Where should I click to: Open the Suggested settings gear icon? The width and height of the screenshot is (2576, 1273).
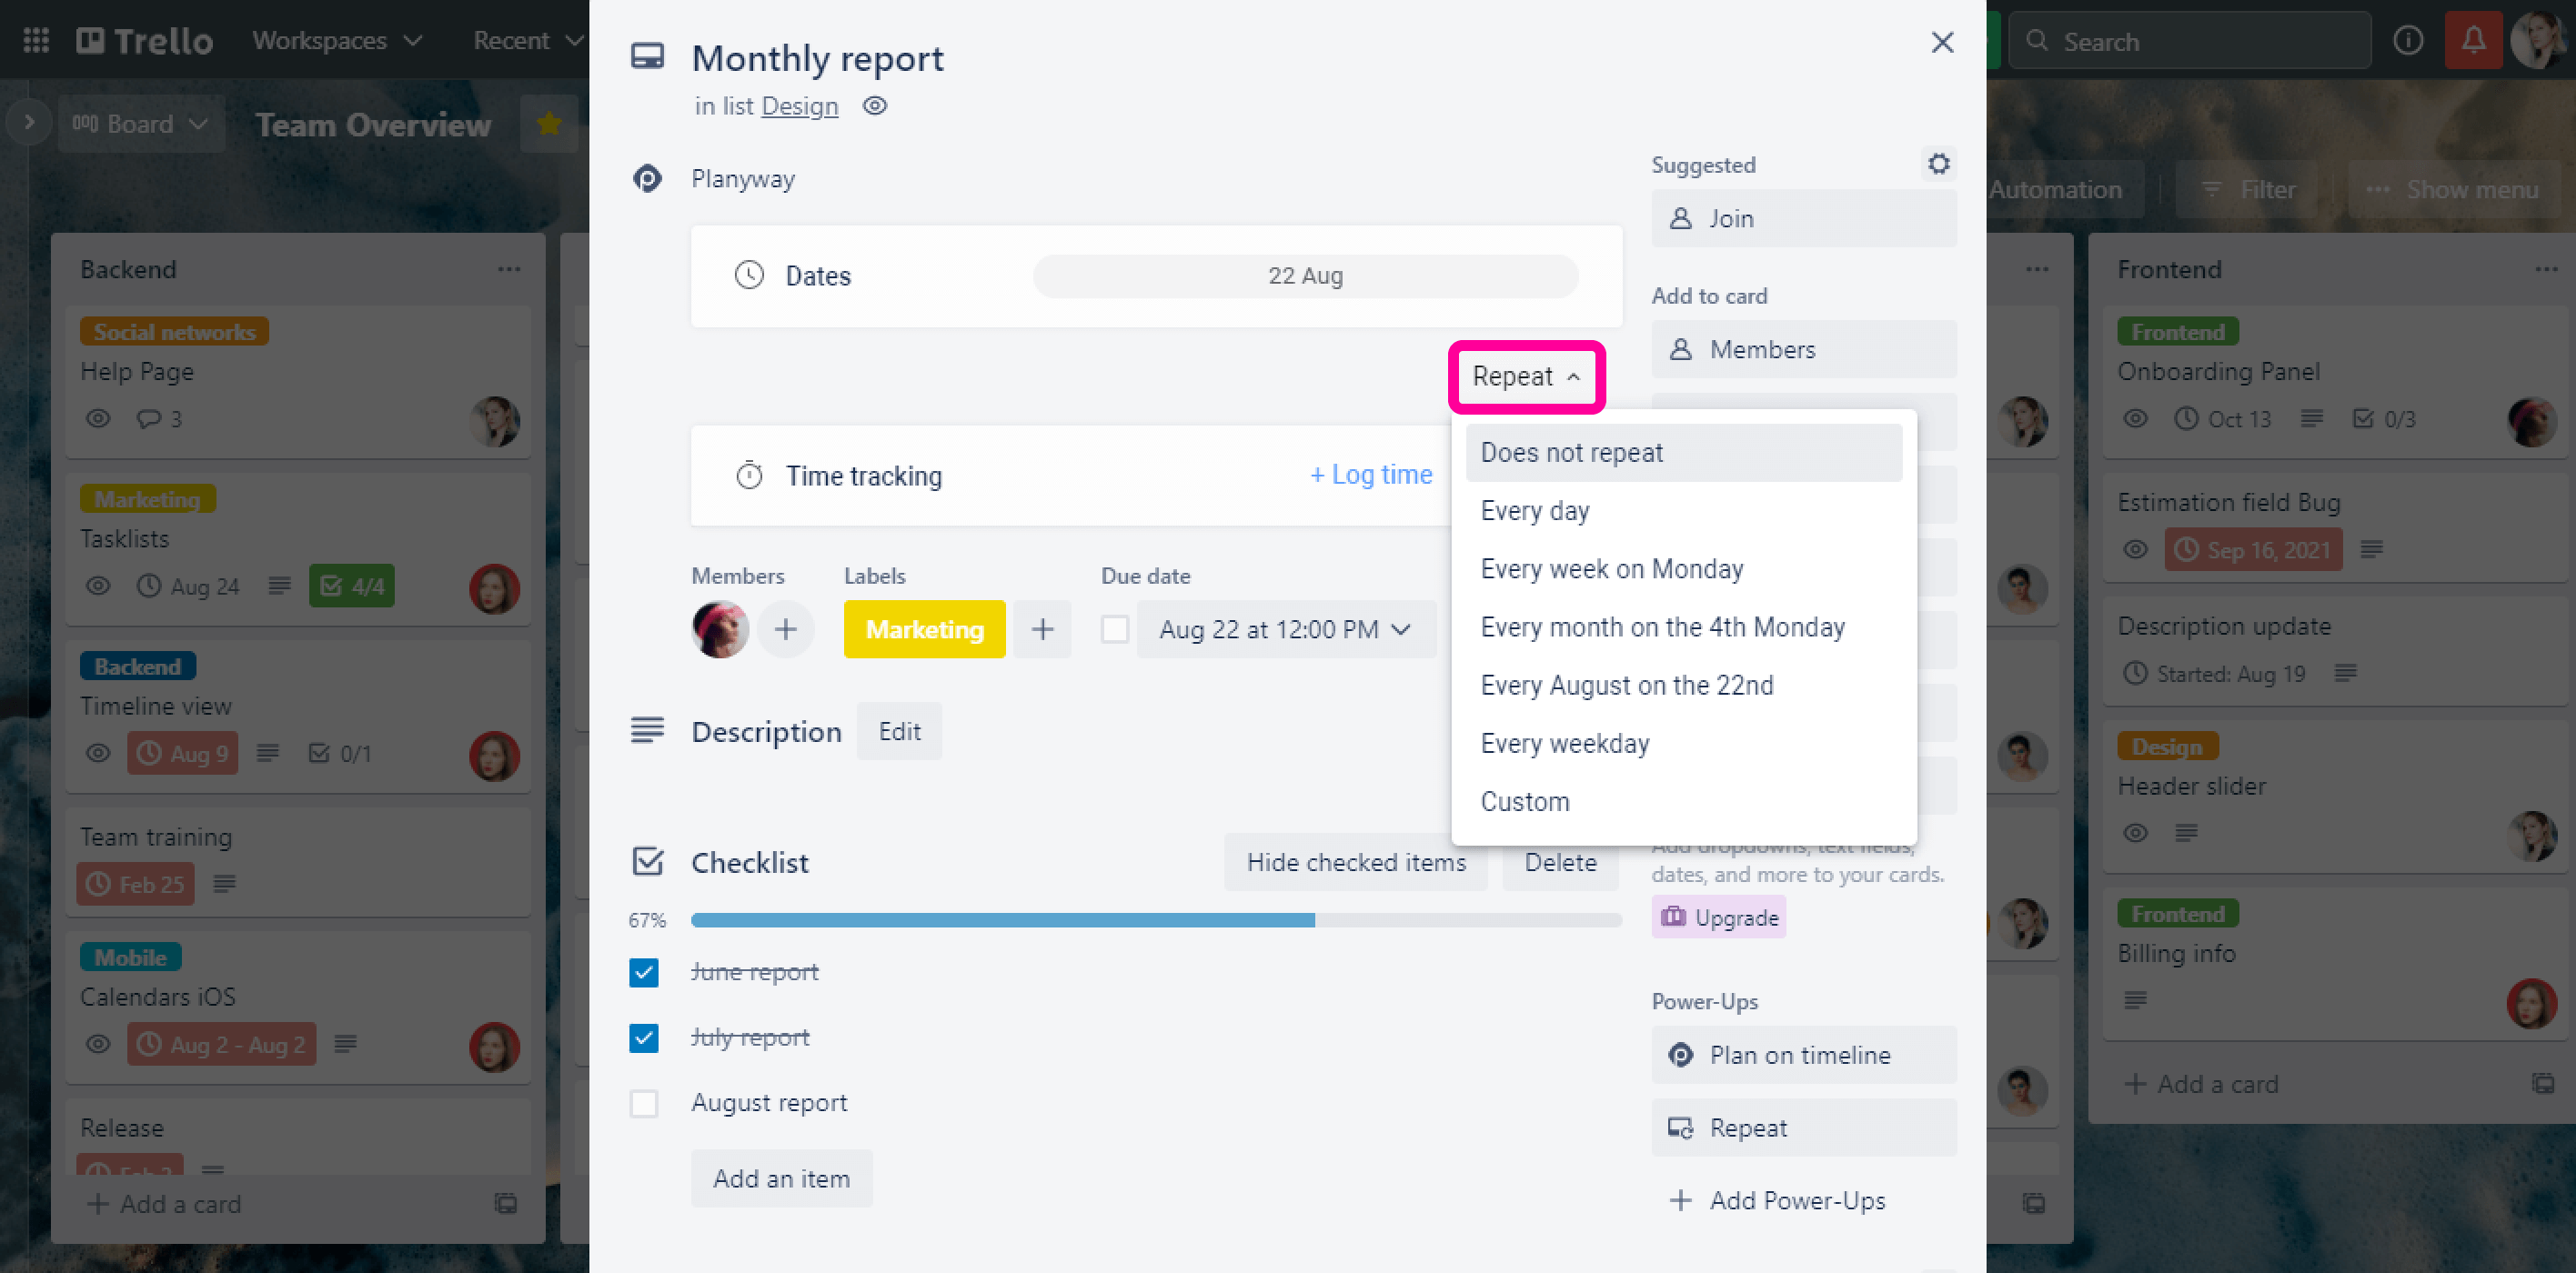coord(1938,164)
